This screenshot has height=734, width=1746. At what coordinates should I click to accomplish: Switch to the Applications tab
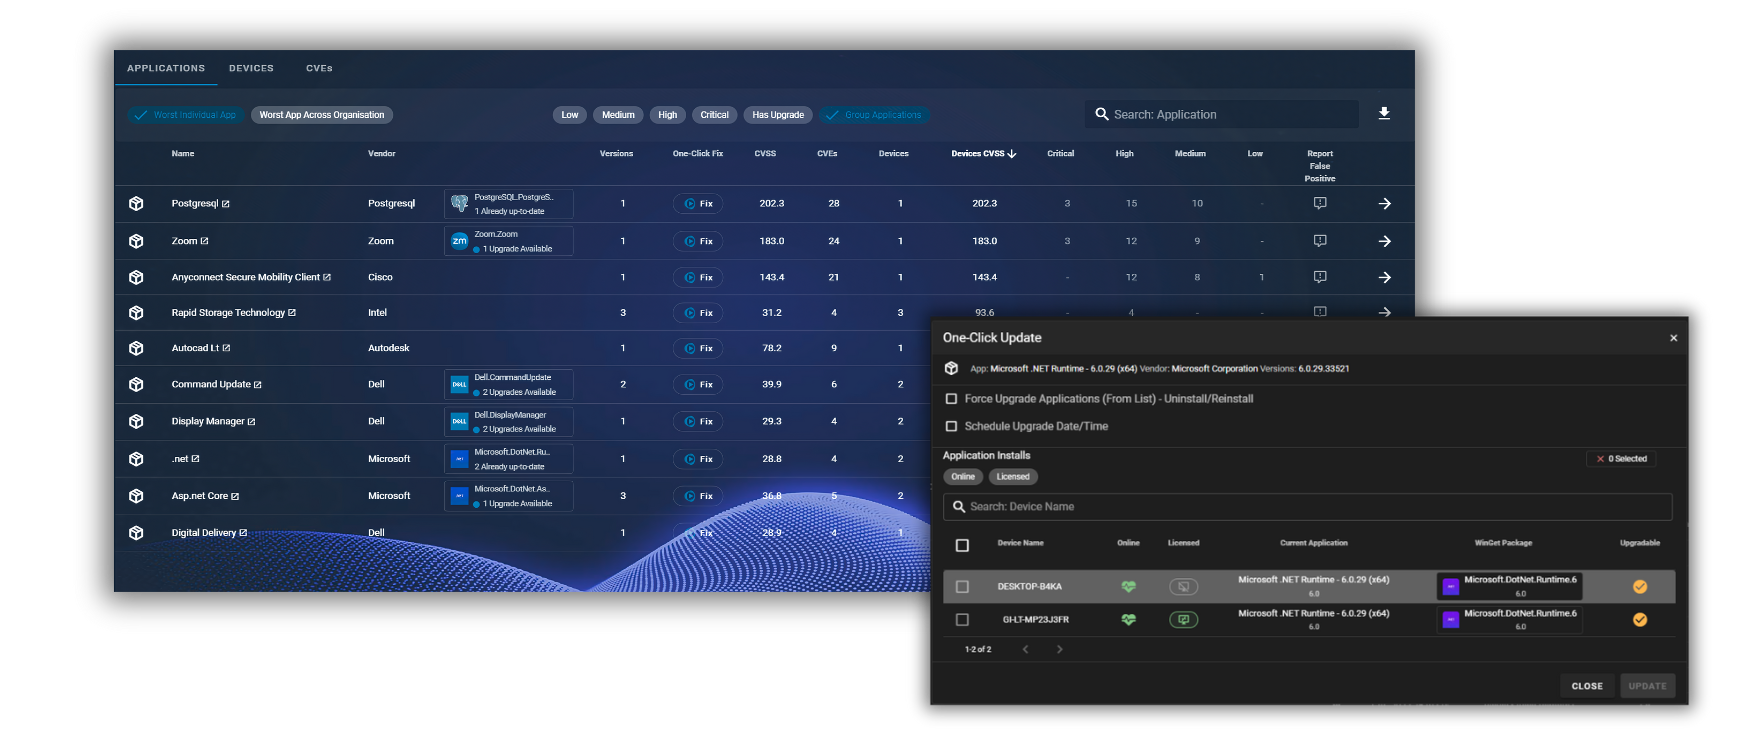click(166, 68)
